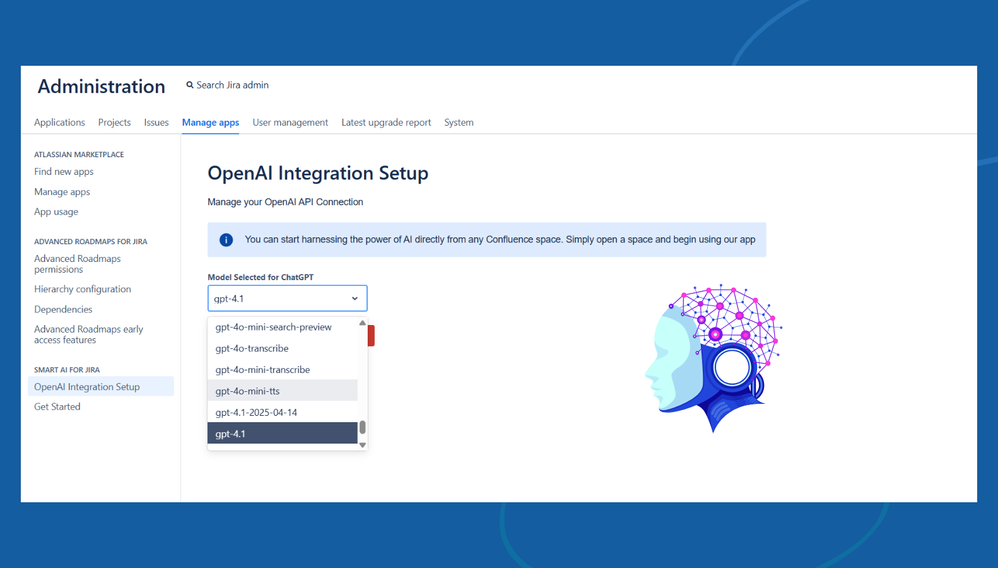The image size is (998, 568).
Task: Click the search magnifier icon
Action: (x=190, y=85)
